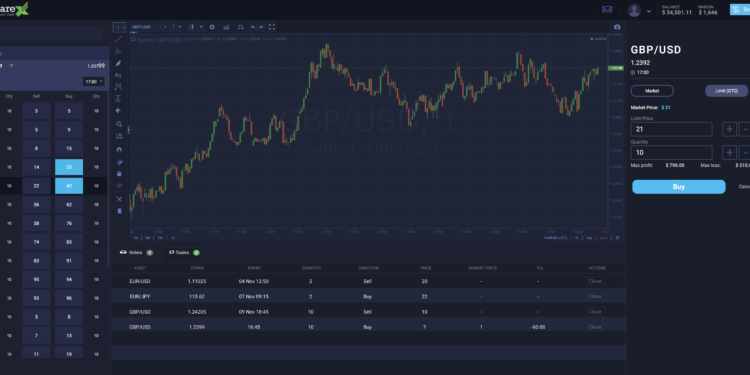Image resolution: width=750 pixels, height=375 pixels.
Task: Select the crosshair cursor tool
Action: 119,27
